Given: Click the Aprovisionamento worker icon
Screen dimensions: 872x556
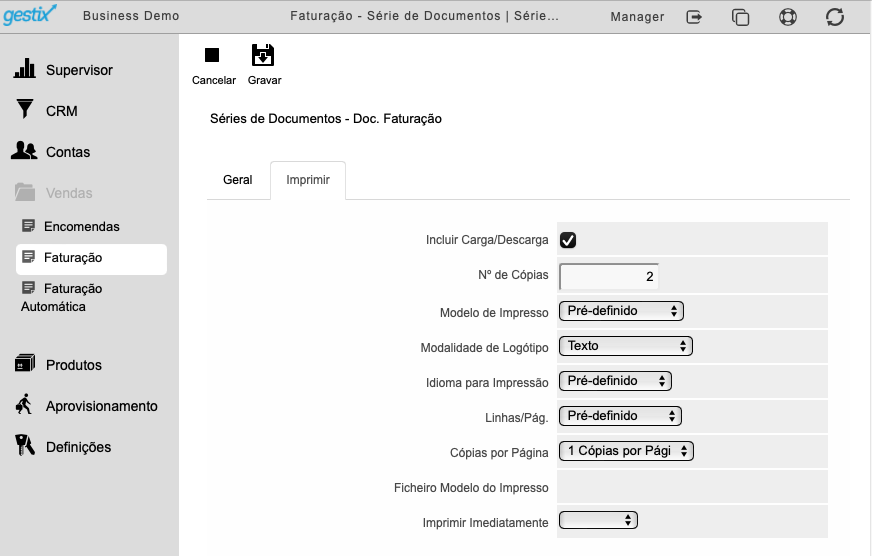Looking at the screenshot, I should coord(24,404).
